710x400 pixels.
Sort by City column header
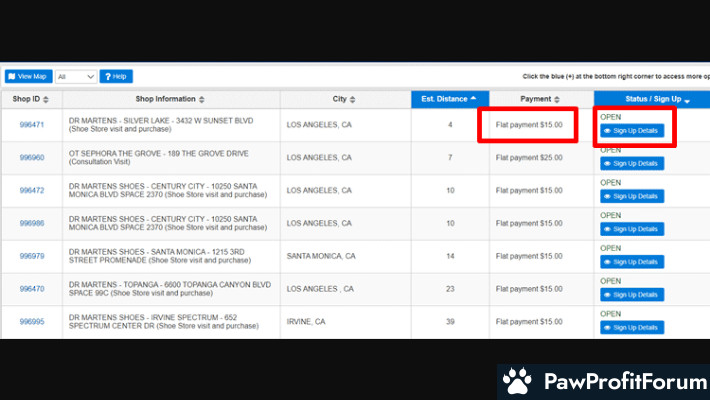pos(345,99)
